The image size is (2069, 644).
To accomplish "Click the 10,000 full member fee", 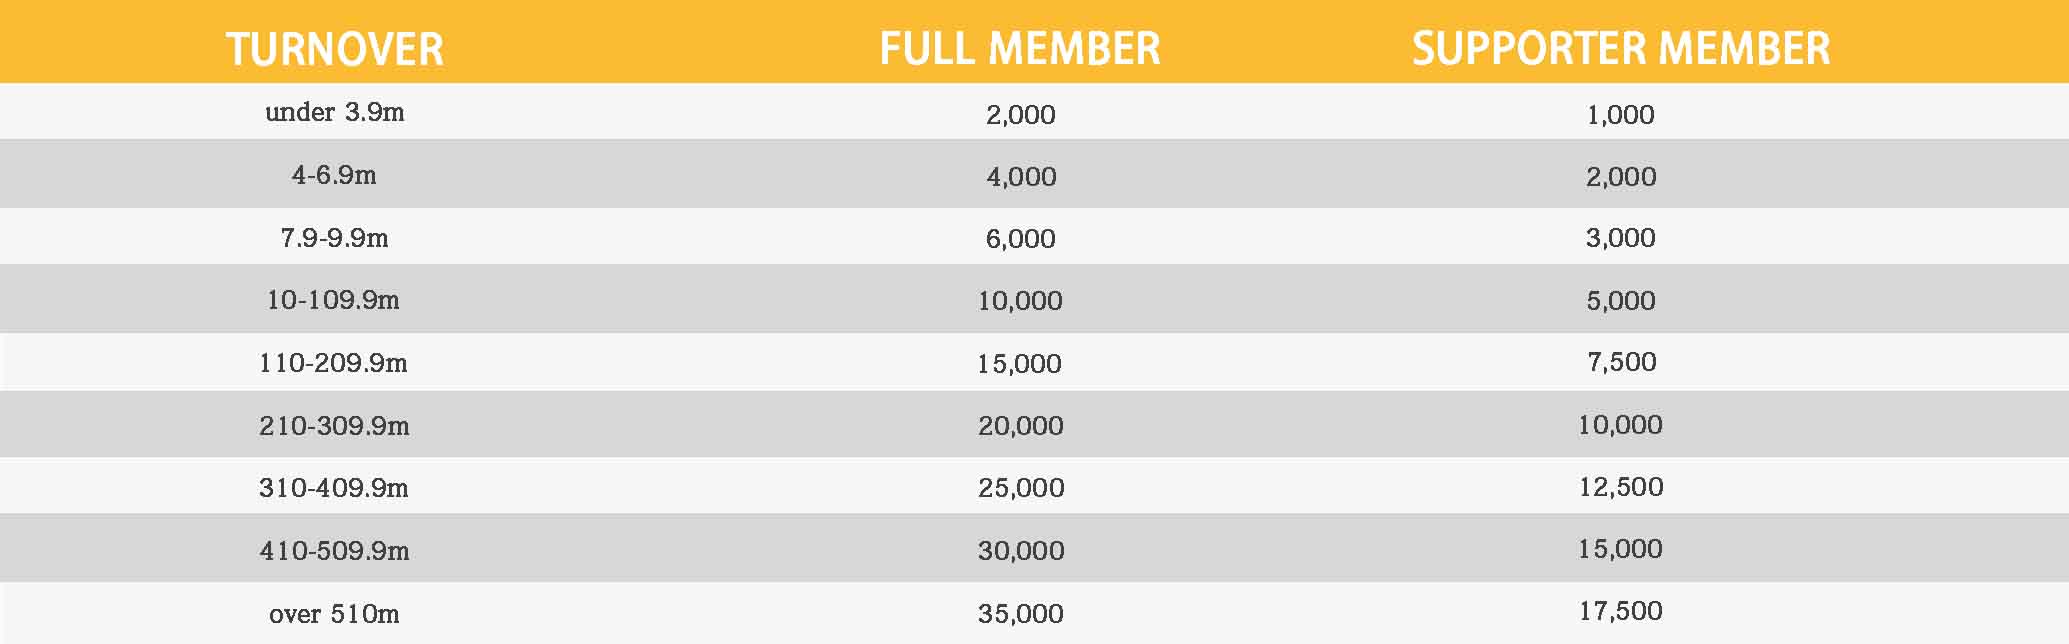I will pyautogui.click(x=1020, y=301).
